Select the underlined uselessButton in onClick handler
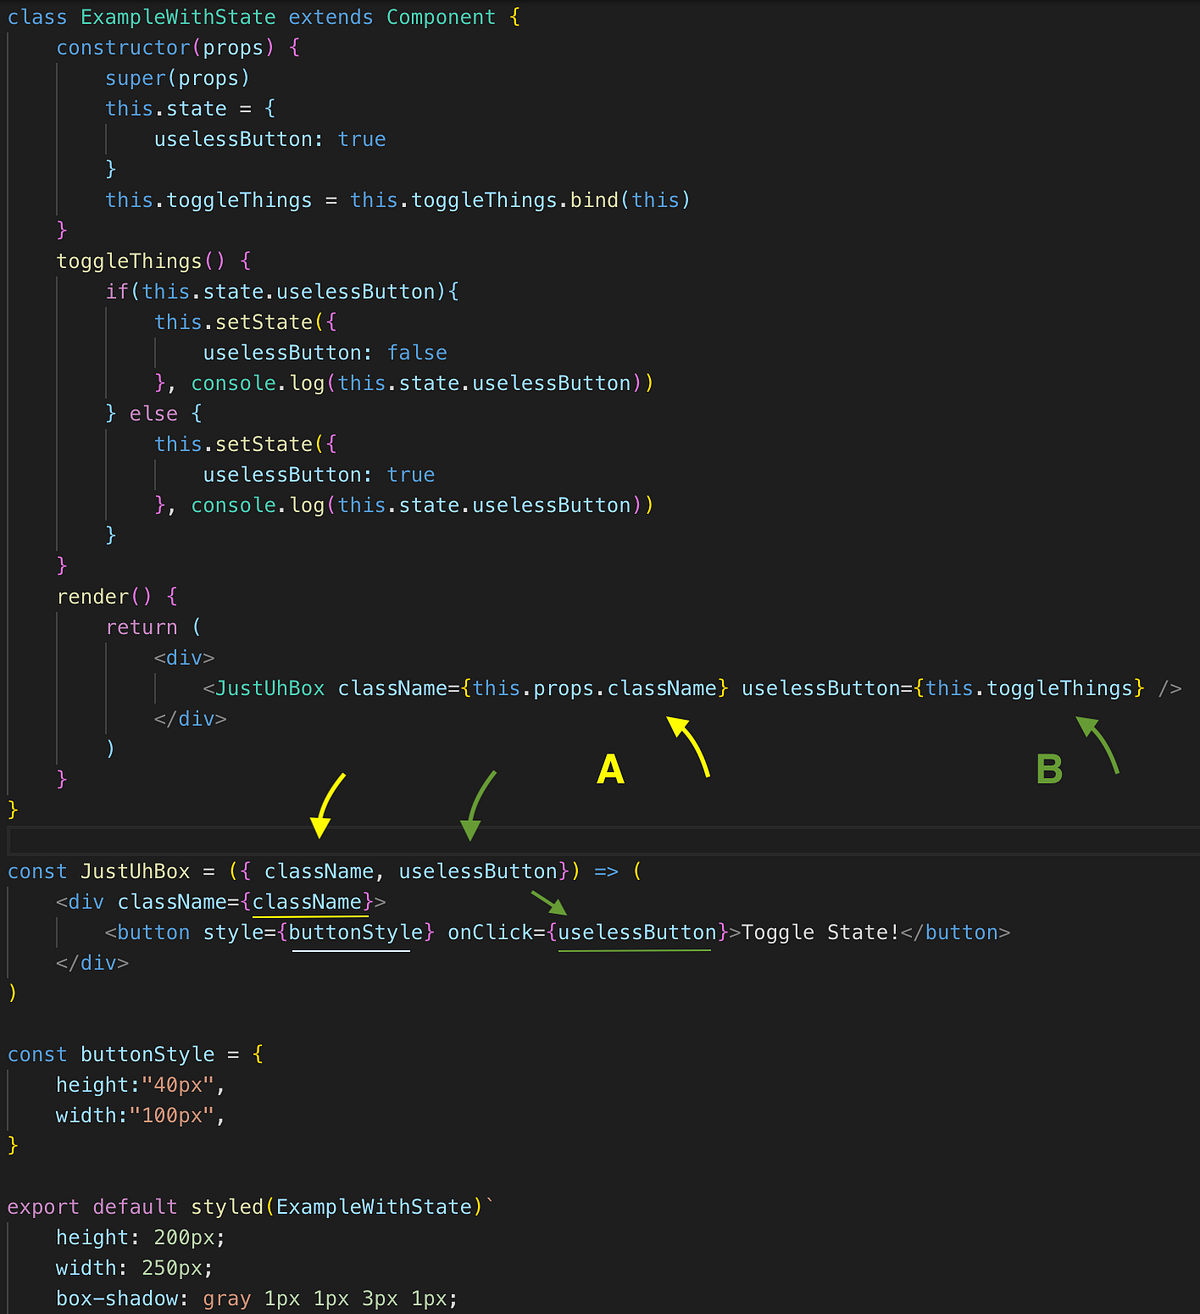The width and height of the screenshot is (1200, 1314). pyautogui.click(x=634, y=932)
